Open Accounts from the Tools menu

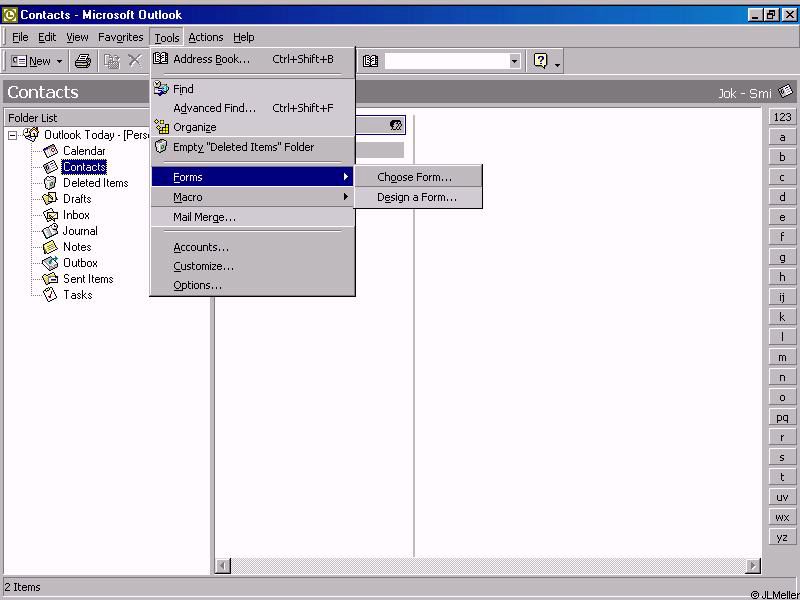point(253,247)
